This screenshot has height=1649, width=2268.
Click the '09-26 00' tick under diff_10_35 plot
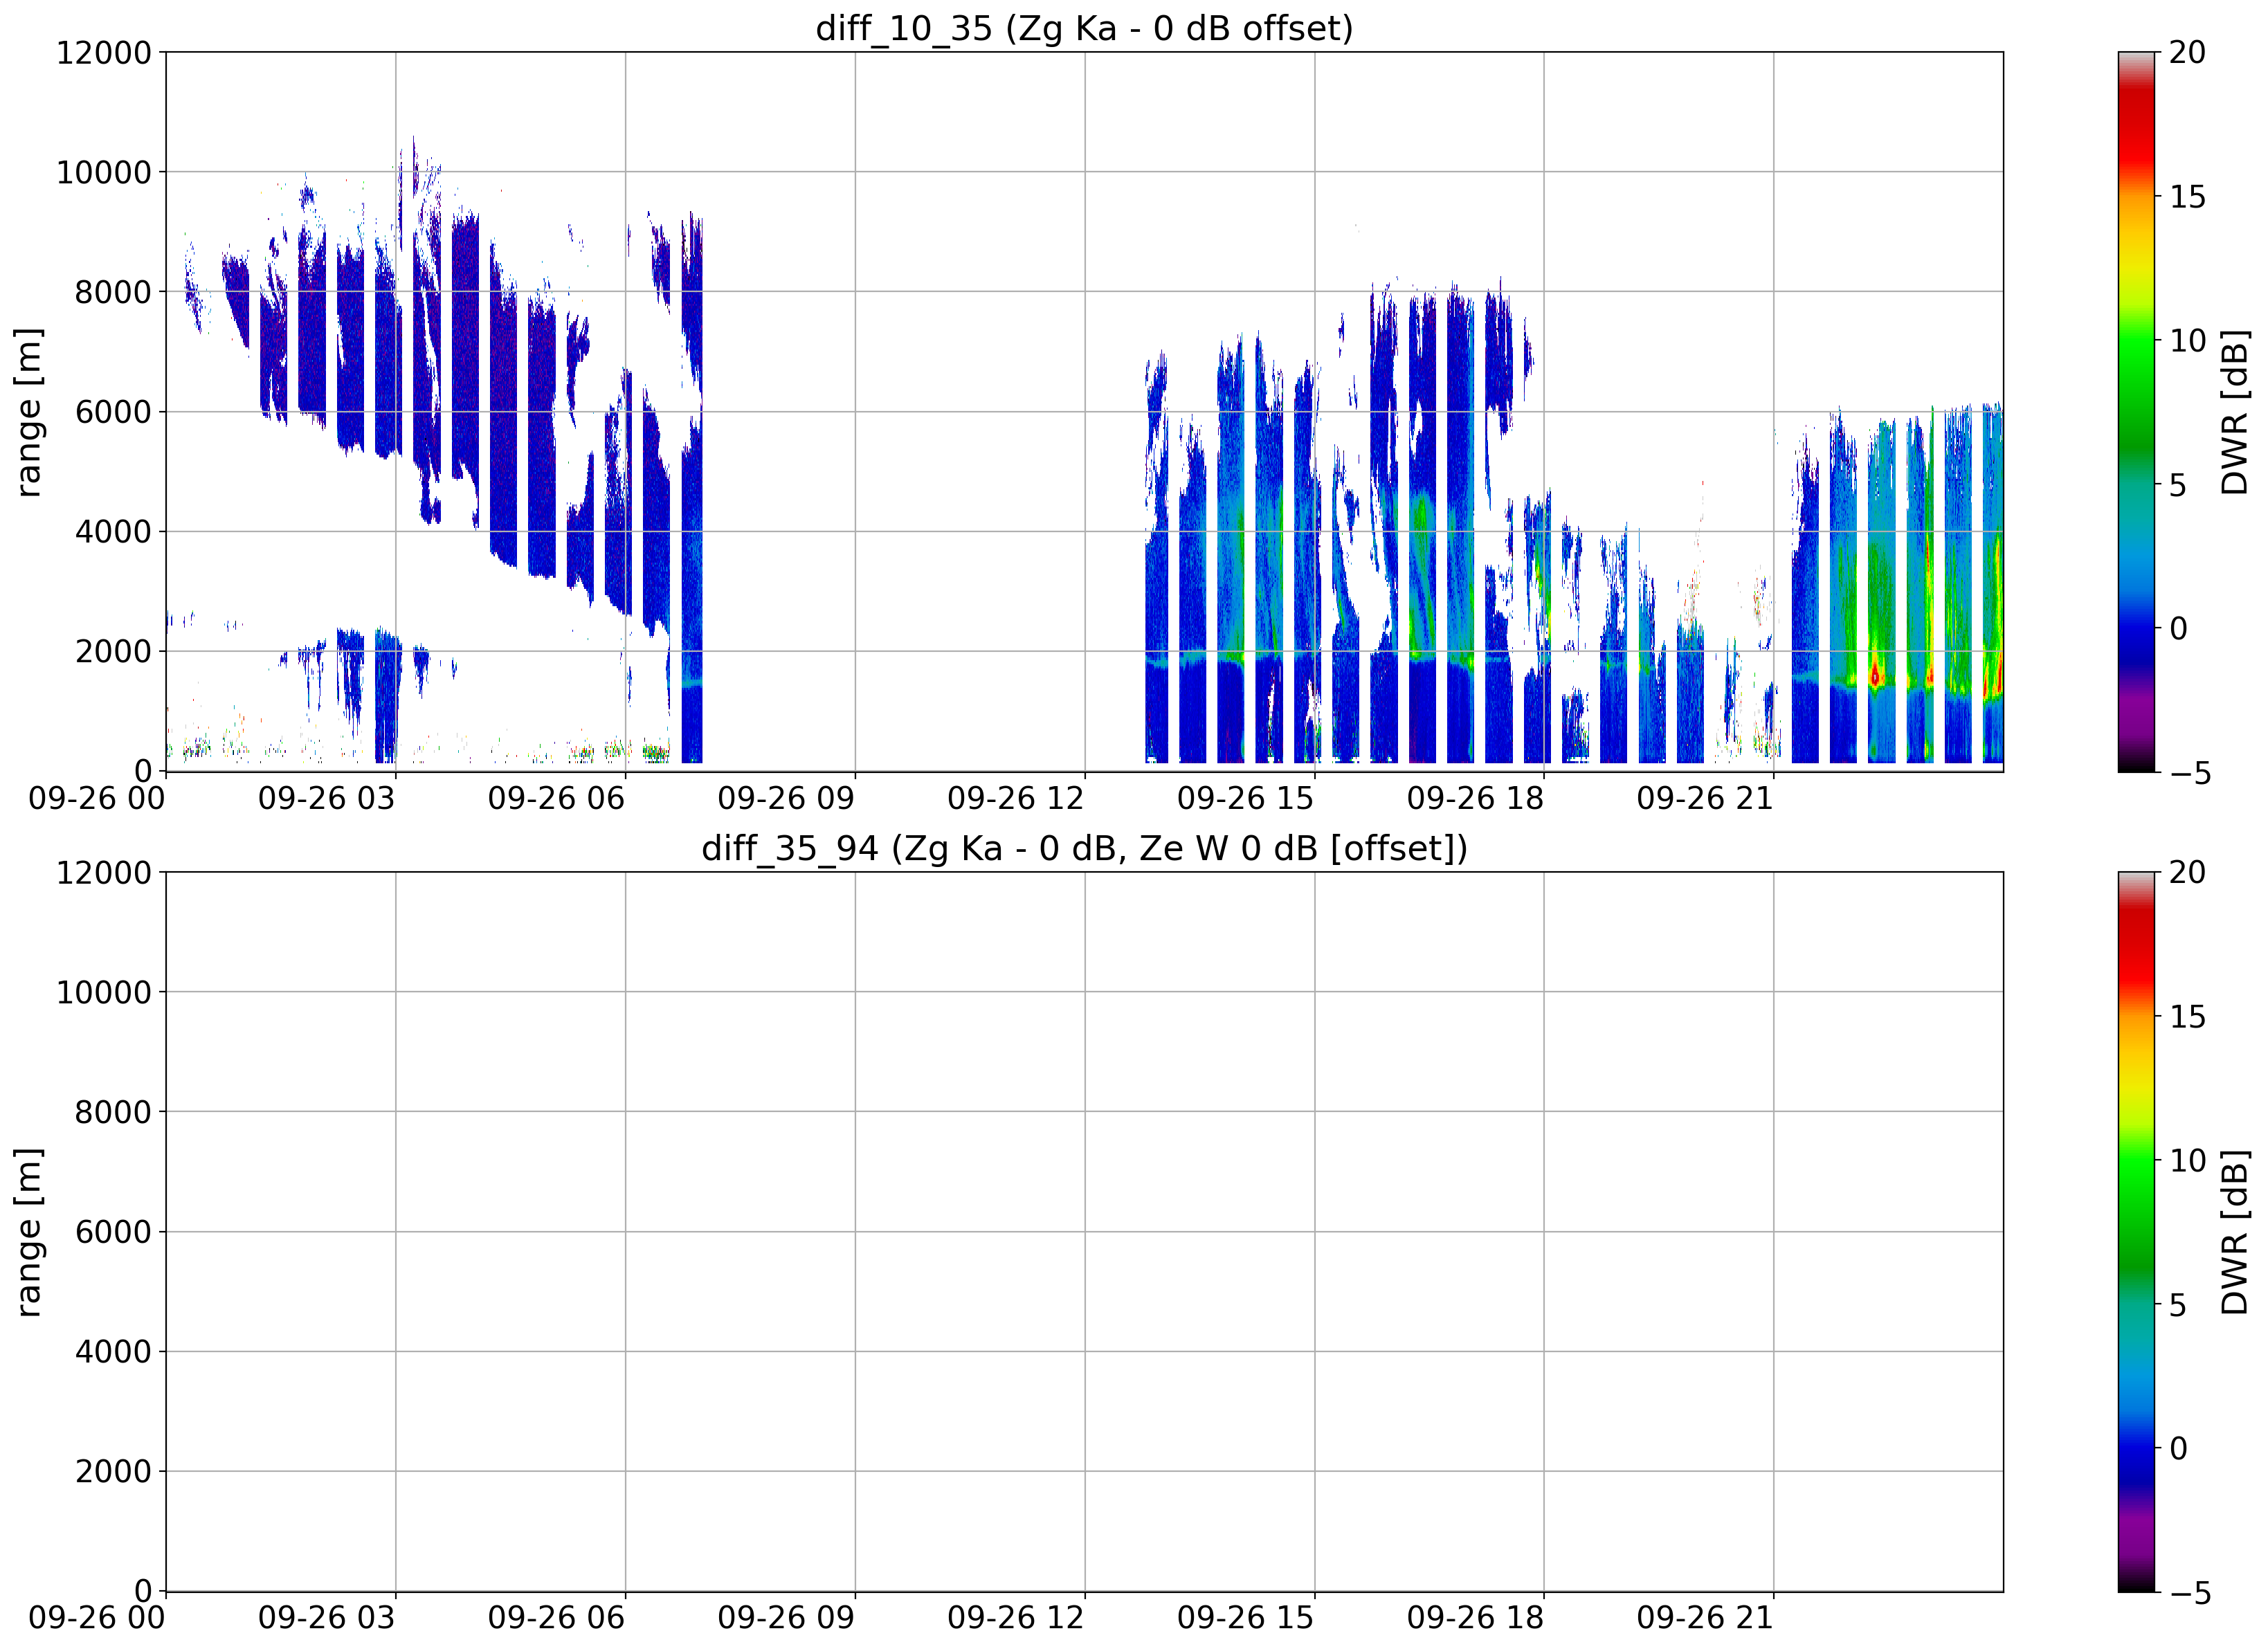tap(97, 797)
